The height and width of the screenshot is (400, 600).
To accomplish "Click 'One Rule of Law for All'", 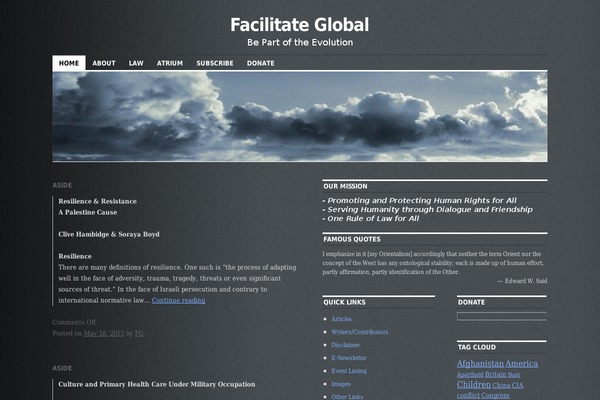I will (373, 219).
